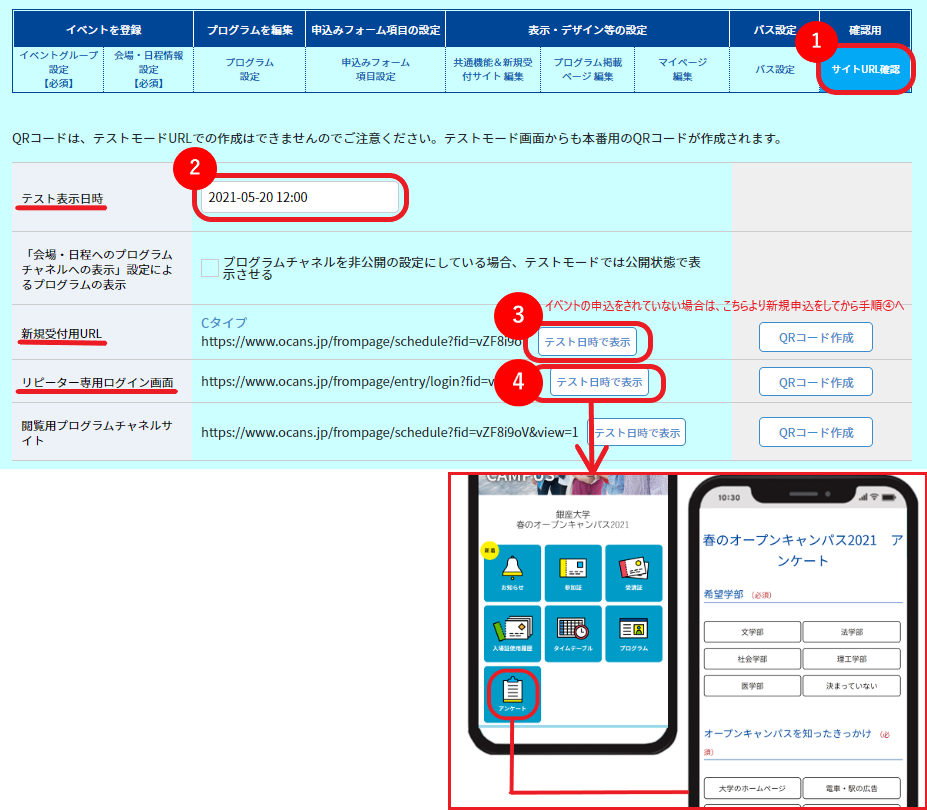Viewport: 927px width, 810px height.
Task: Tap the お知らせ bell icon
Action: pyautogui.click(x=512, y=573)
